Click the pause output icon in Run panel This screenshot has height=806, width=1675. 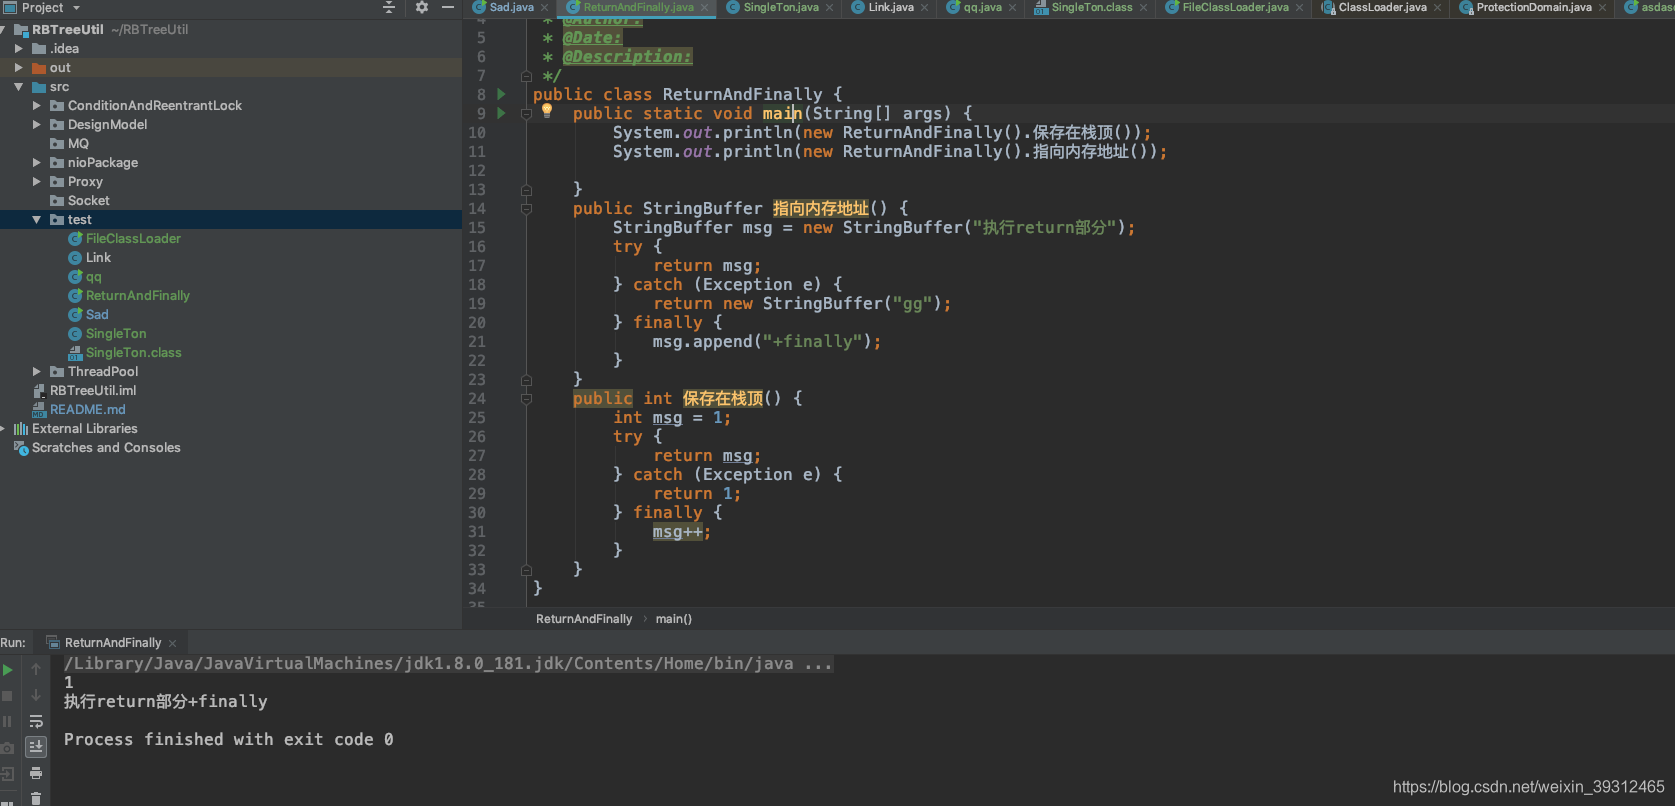(8, 721)
